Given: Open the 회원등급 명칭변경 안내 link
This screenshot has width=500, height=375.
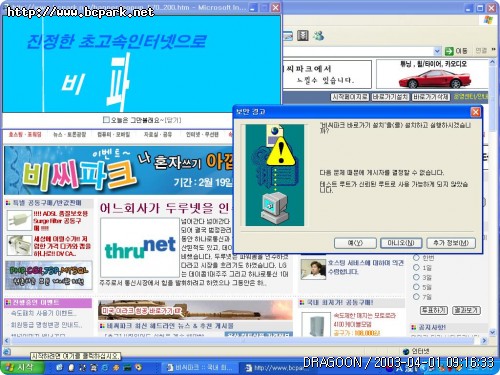Looking at the screenshot, I should 46,324.
